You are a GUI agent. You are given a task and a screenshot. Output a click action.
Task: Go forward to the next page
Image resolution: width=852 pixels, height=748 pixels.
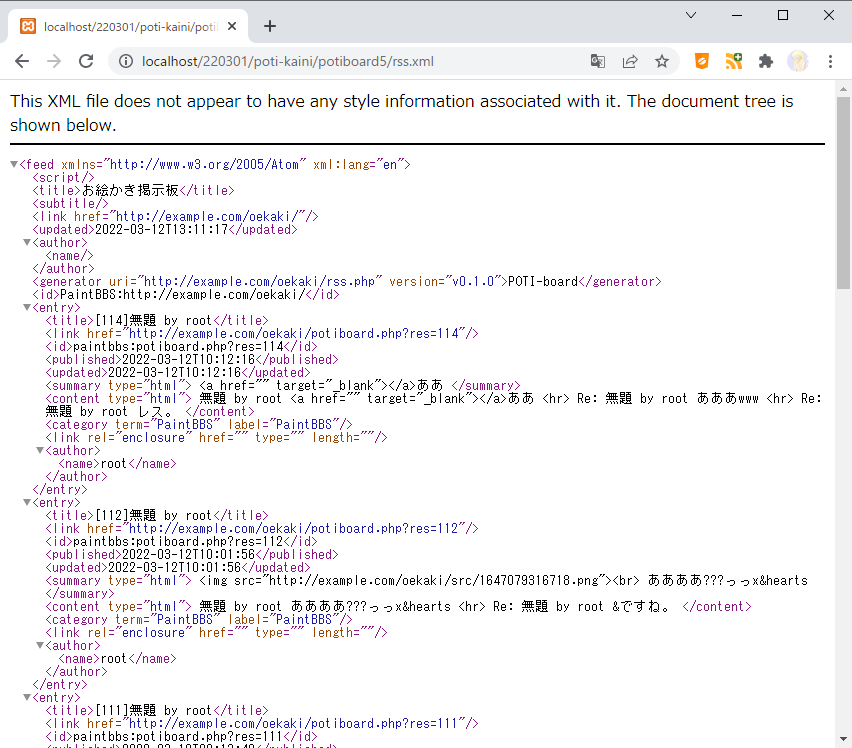(x=54, y=61)
